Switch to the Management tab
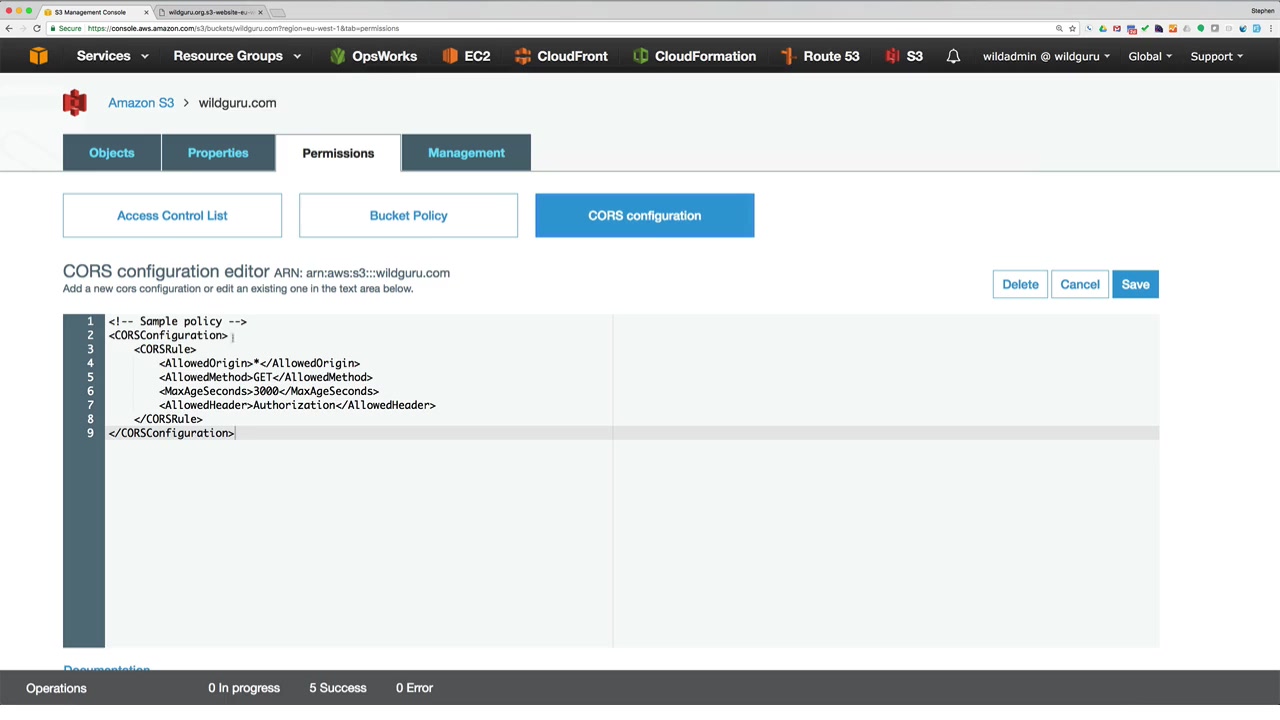Image resolution: width=1280 pixels, height=720 pixels. click(x=466, y=153)
